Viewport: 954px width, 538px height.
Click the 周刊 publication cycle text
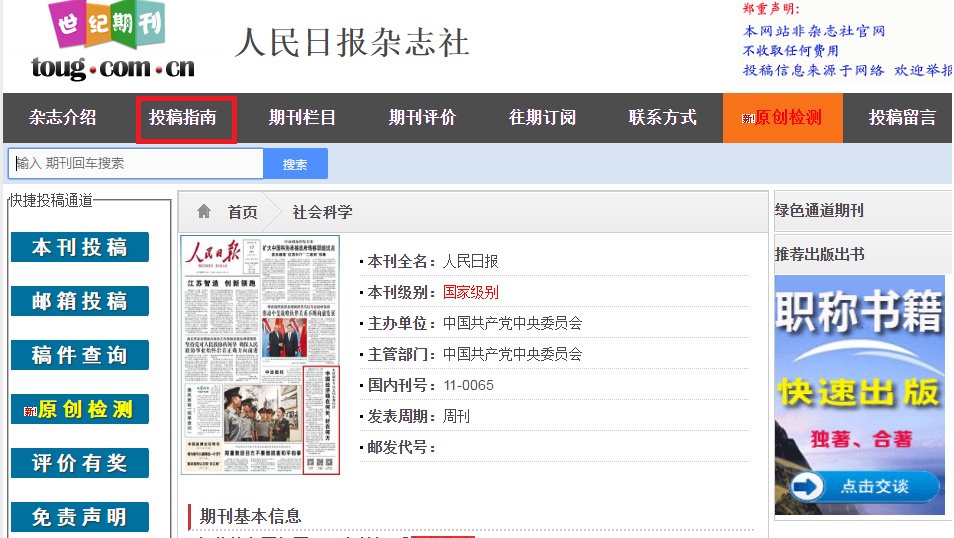coord(456,416)
